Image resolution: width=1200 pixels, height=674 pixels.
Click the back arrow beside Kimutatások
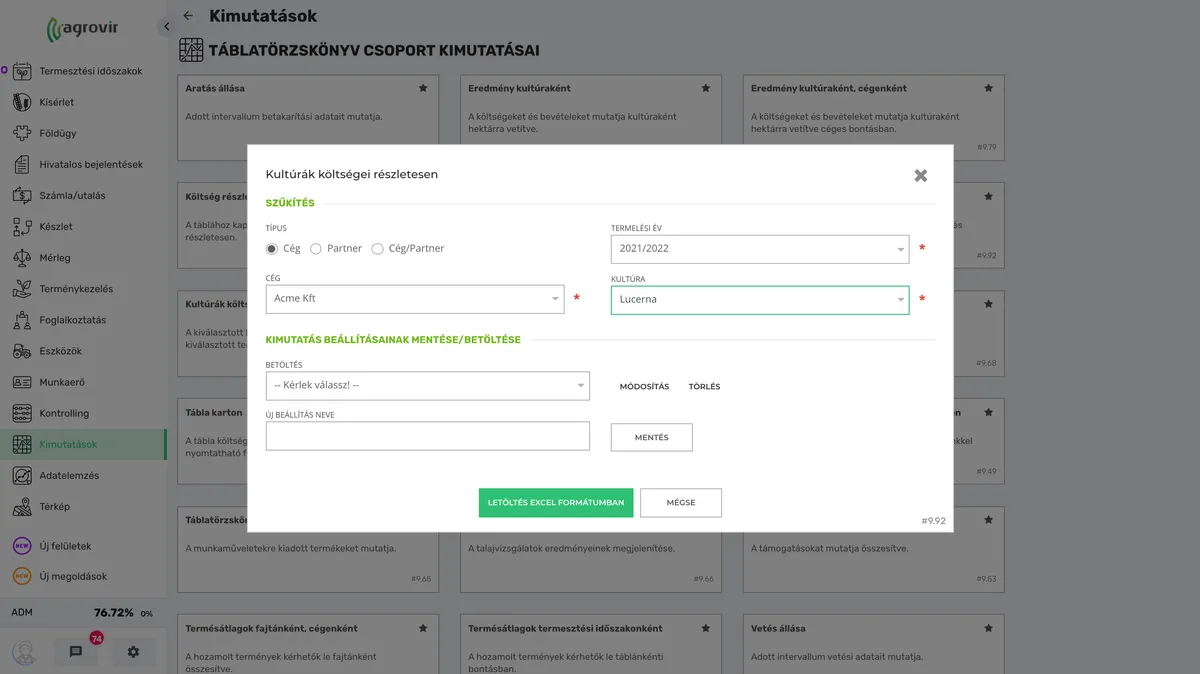point(188,16)
